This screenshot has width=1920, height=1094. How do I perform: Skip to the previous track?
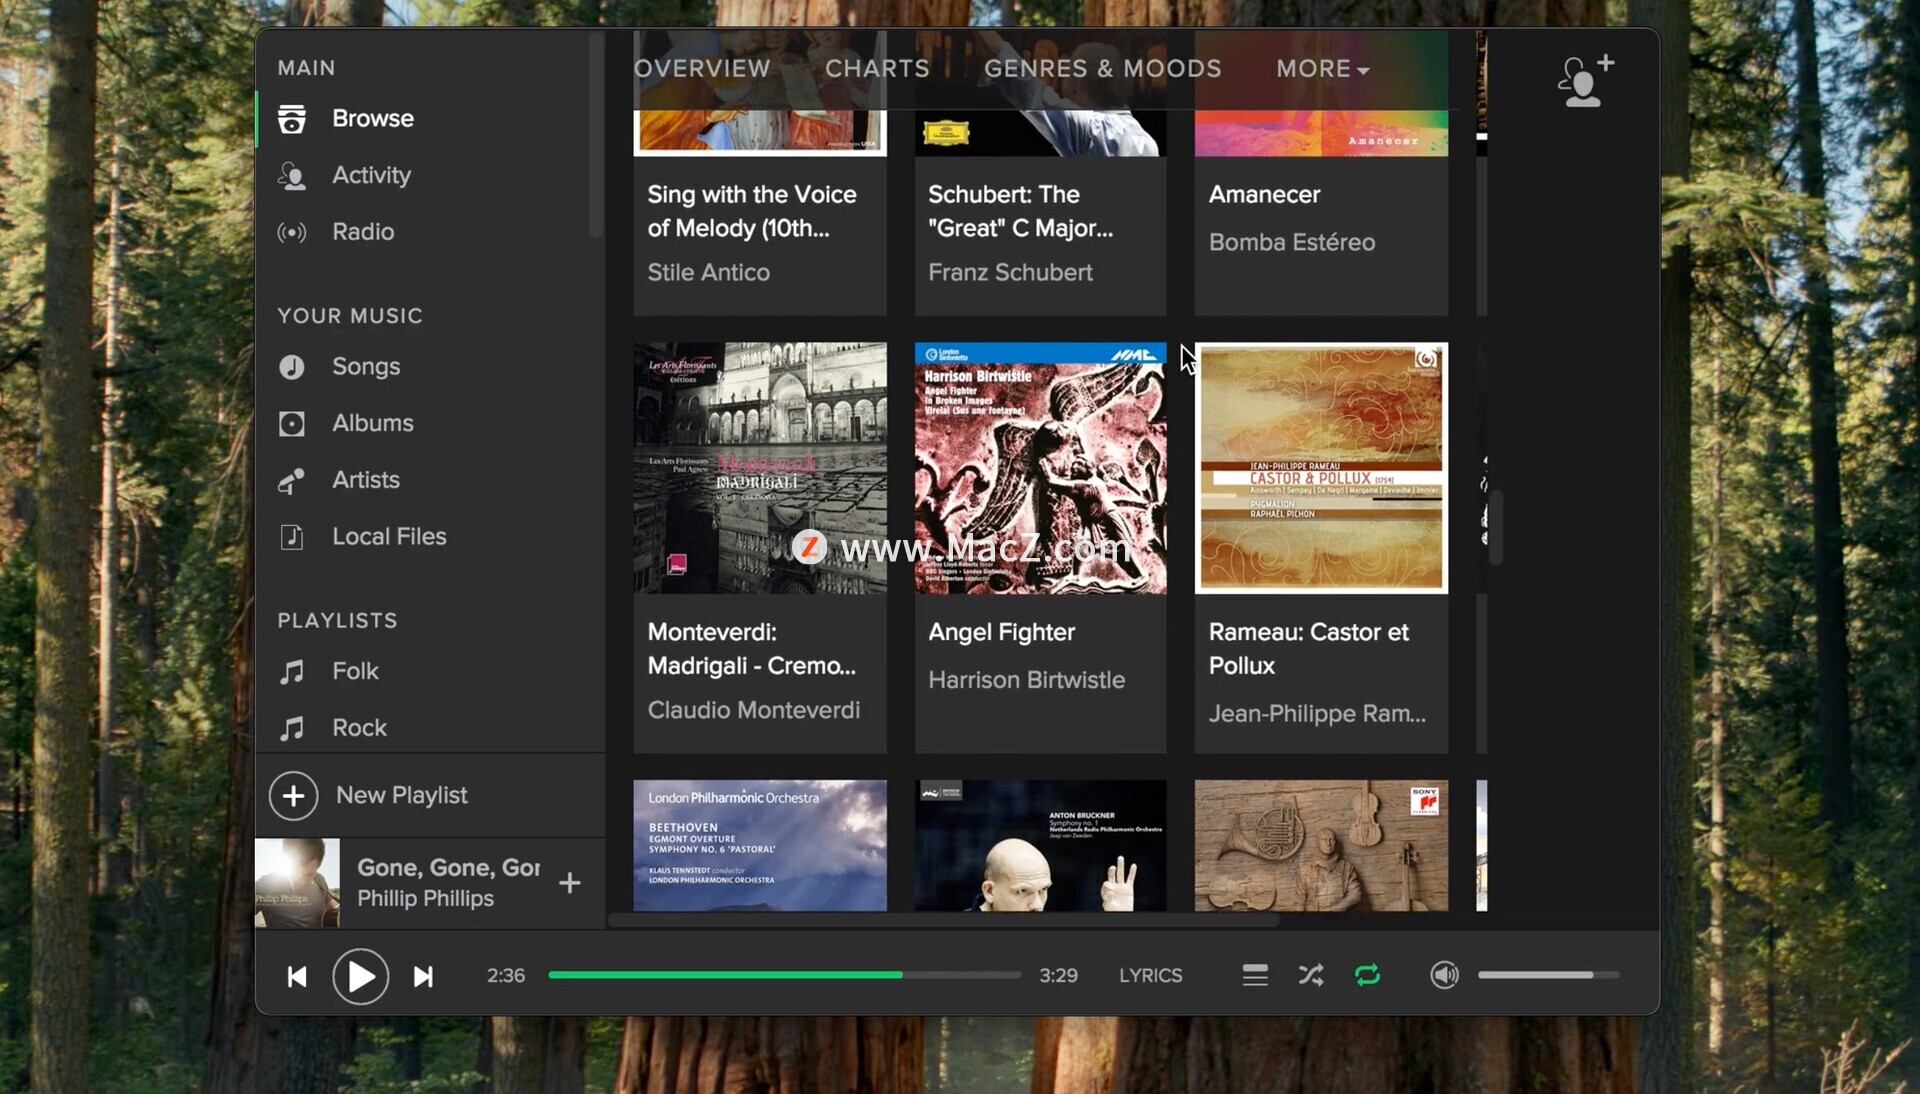(x=297, y=977)
